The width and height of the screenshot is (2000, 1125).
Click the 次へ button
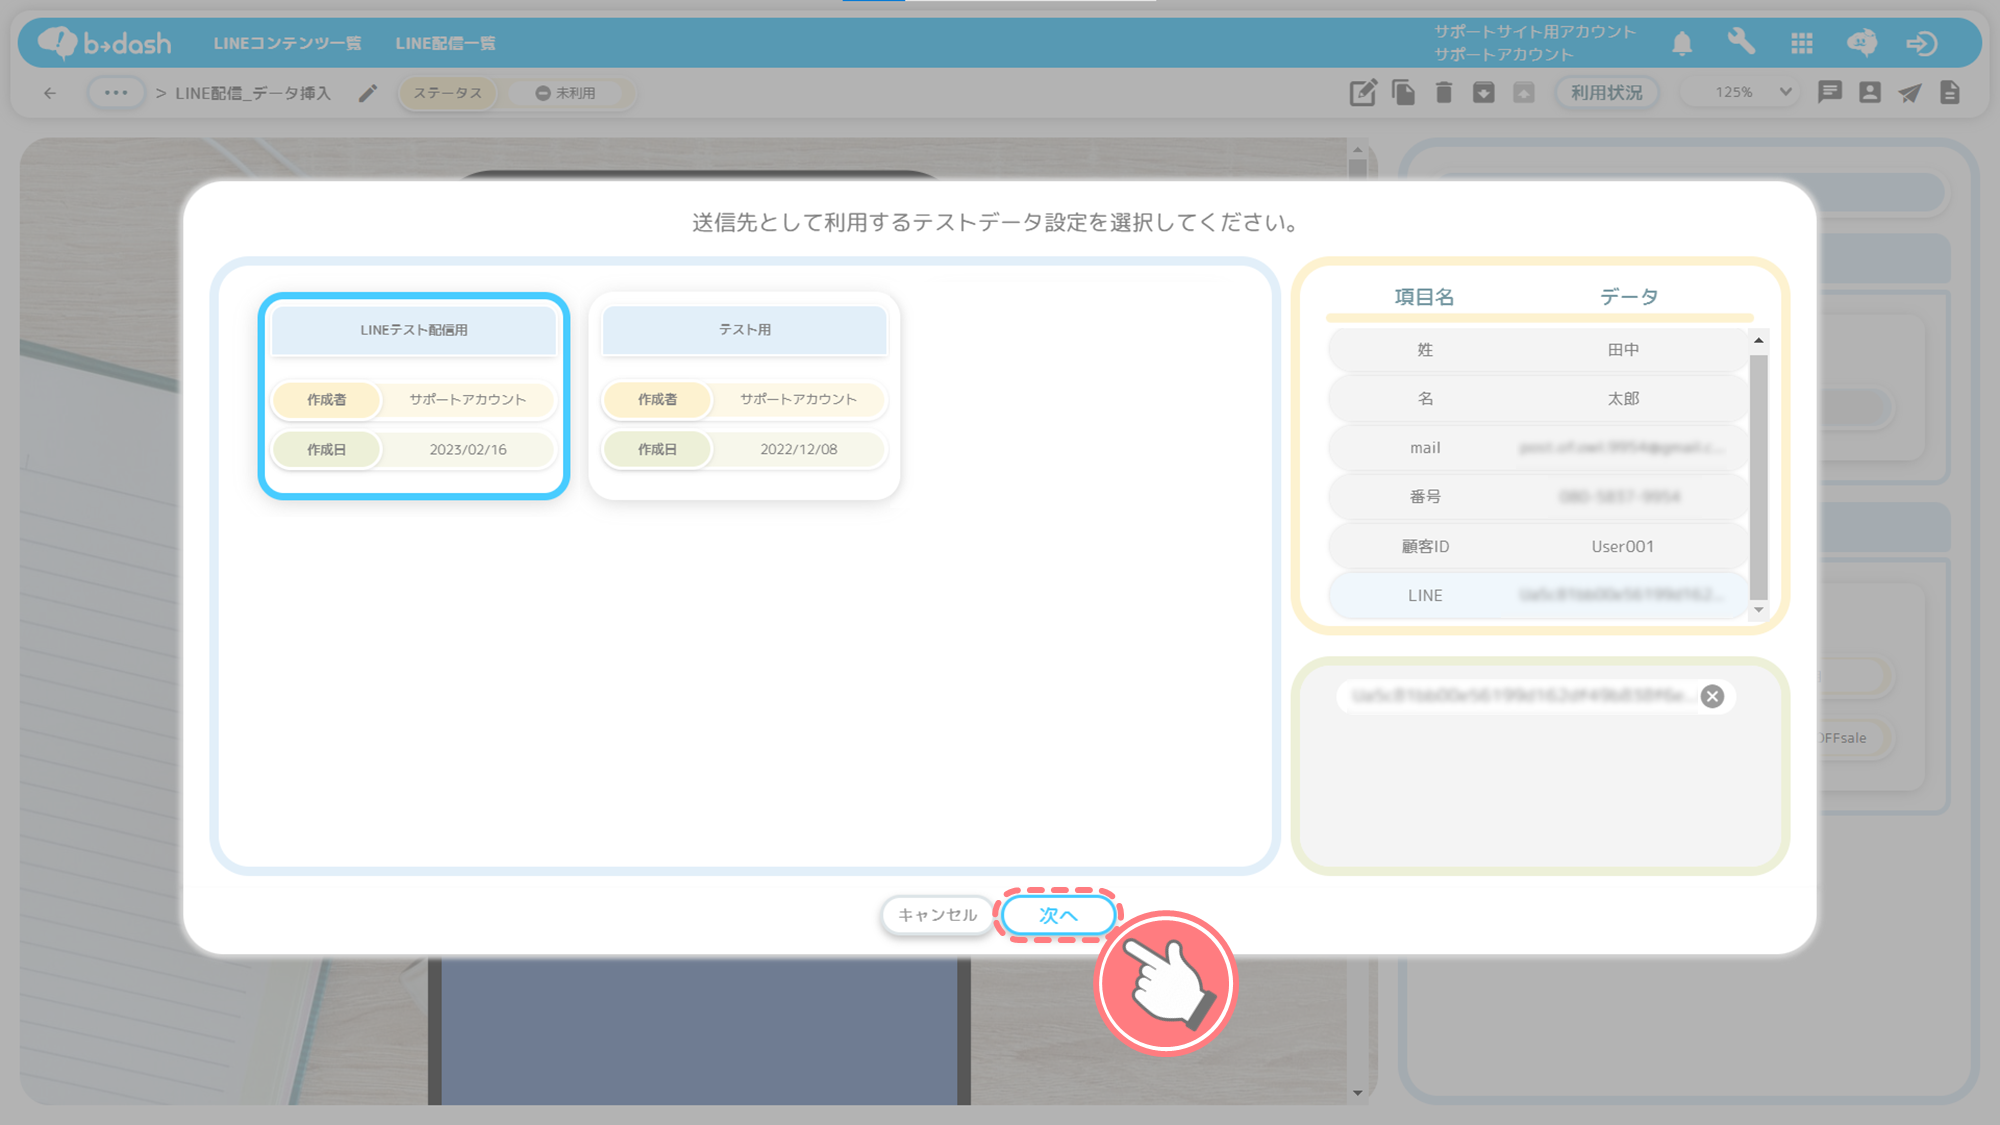click(x=1058, y=915)
